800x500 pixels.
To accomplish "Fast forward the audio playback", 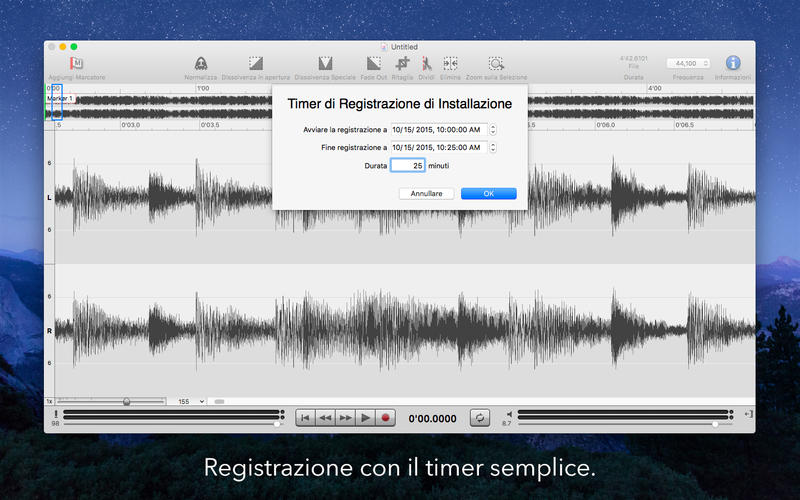I will (x=345, y=418).
